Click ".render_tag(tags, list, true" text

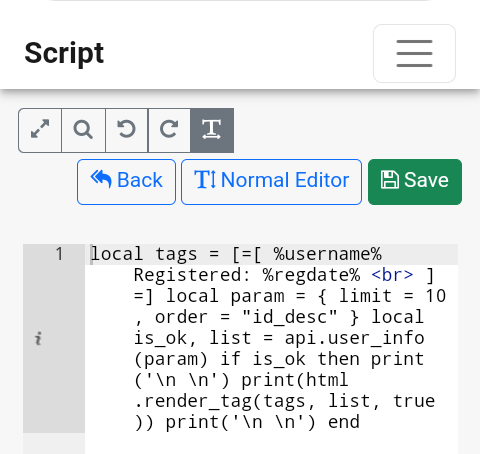click(285, 401)
